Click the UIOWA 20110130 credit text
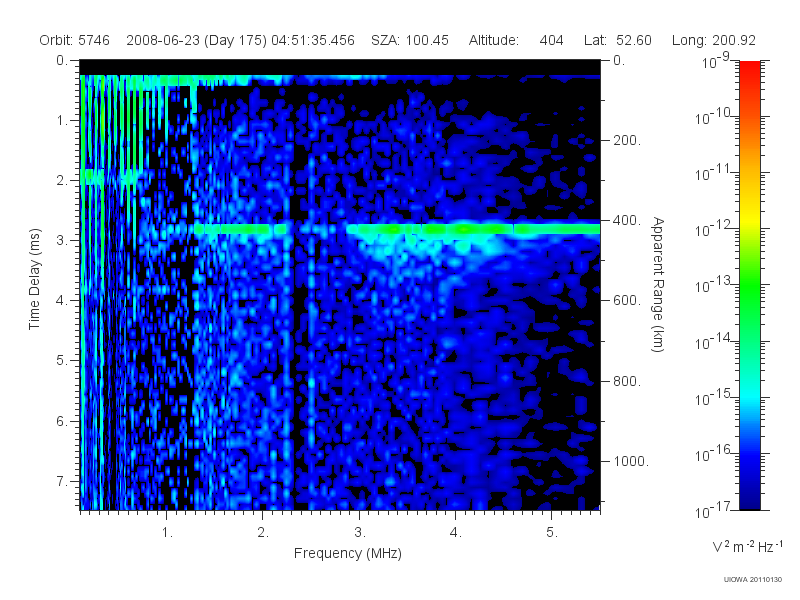Viewport: 800px width, 600px height. coord(753,580)
